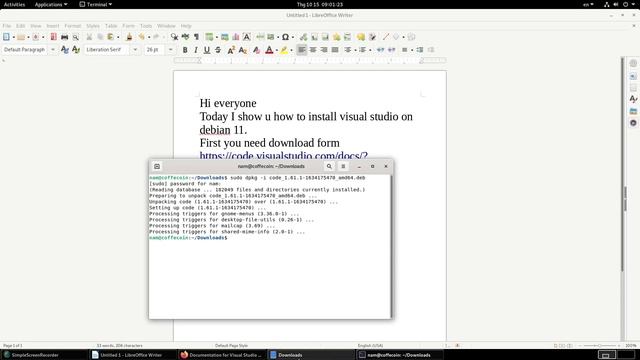
Task: Click the Insert Image icon
Action: click(224, 37)
